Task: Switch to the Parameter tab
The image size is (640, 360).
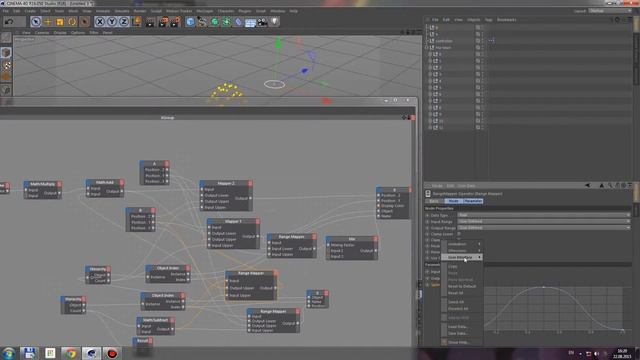Action: pos(473,201)
